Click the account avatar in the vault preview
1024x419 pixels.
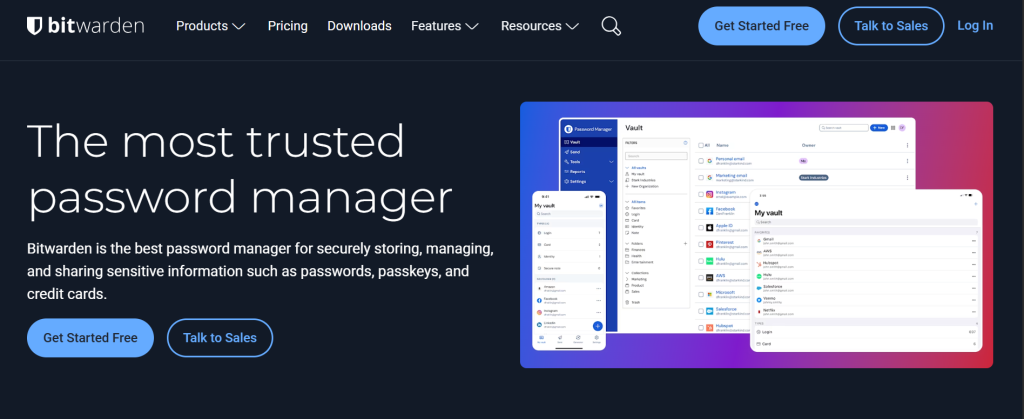coord(902,128)
